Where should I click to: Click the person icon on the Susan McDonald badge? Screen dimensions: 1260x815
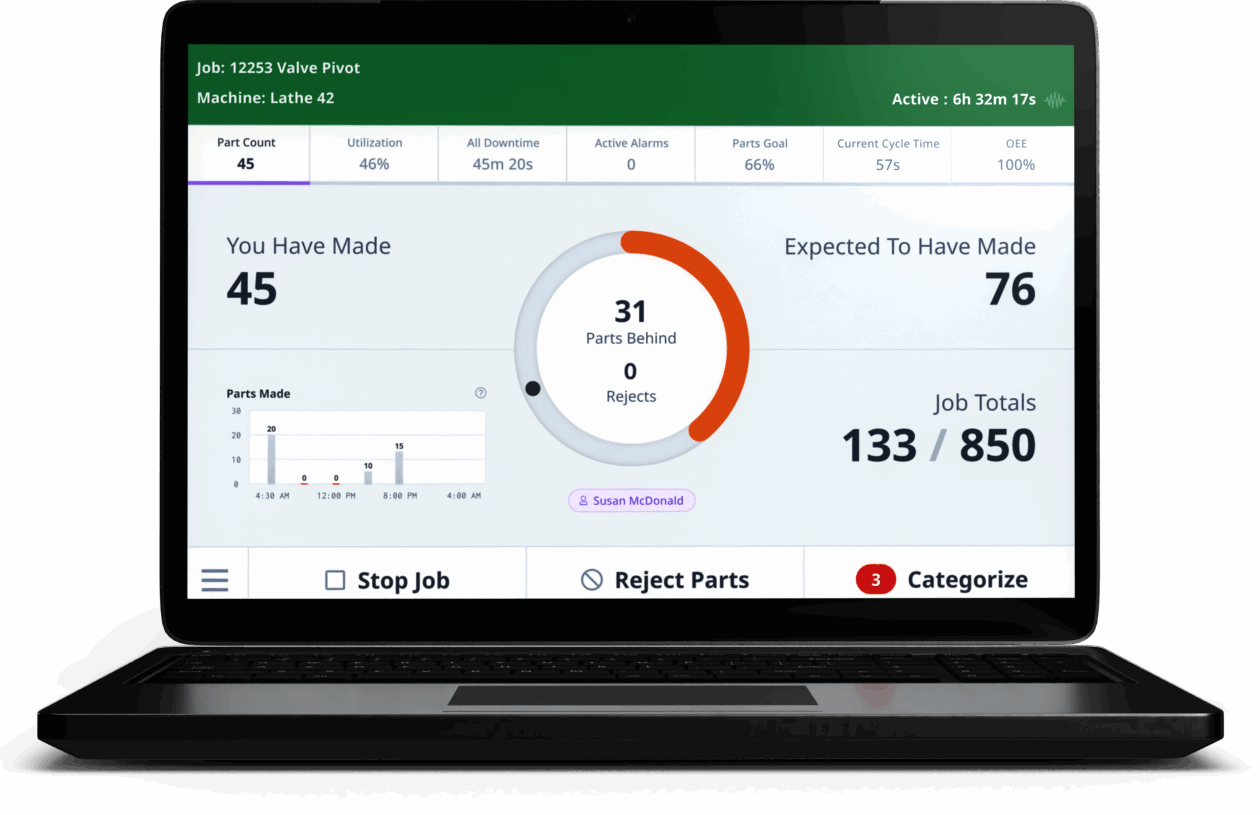click(x=584, y=500)
